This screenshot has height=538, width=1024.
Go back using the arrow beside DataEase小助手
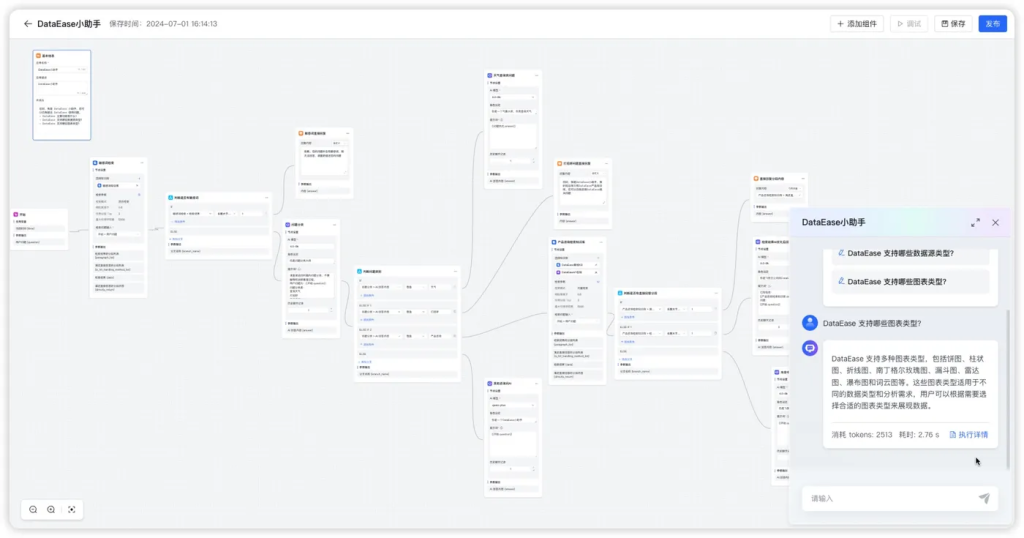(27, 24)
